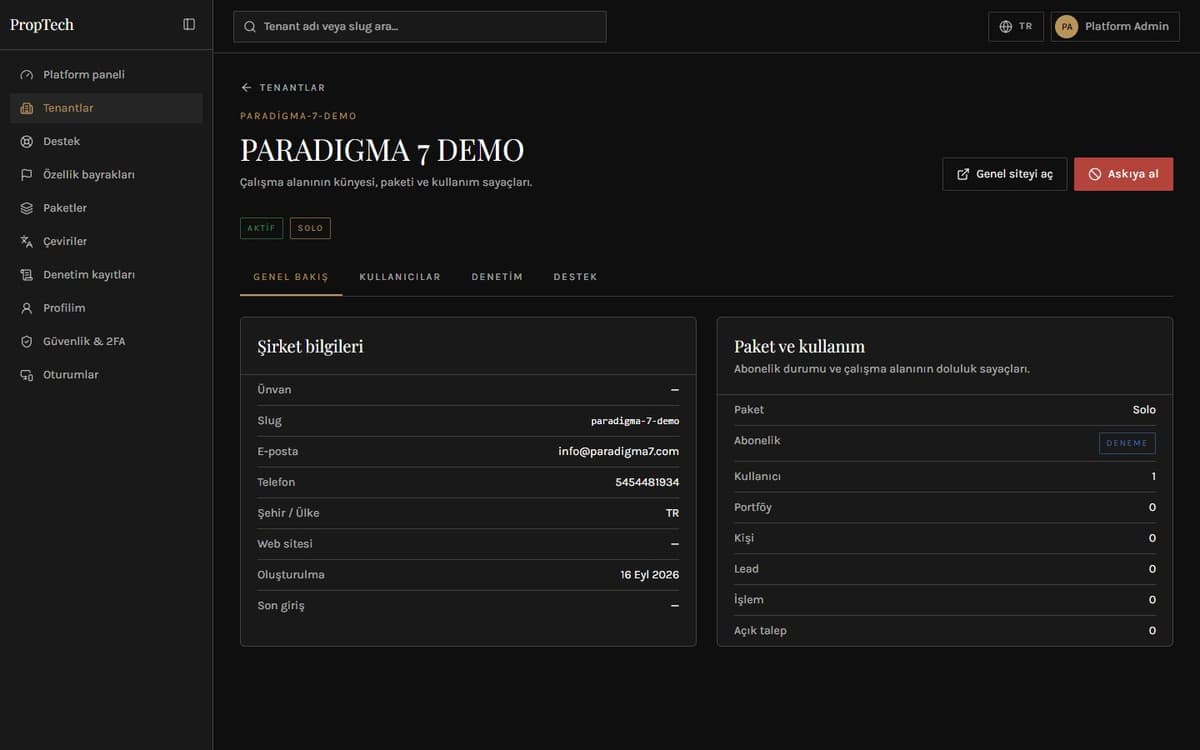Click the Solo value in Paket row
1200x750 pixels.
point(1144,410)
